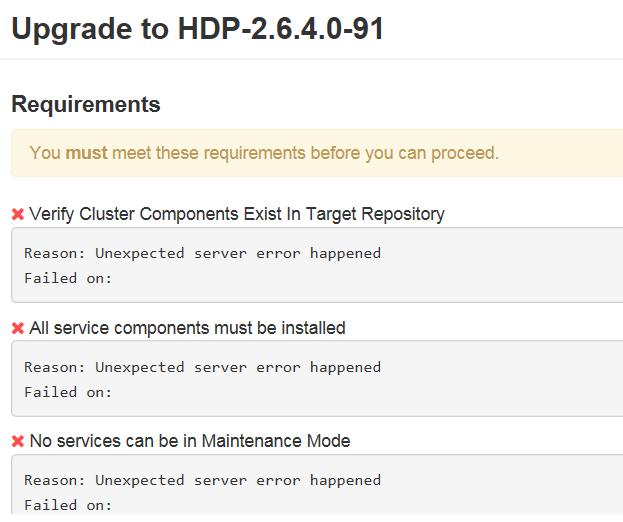Click Failed on line under All service components
The image size is (623, 522).
68,392
